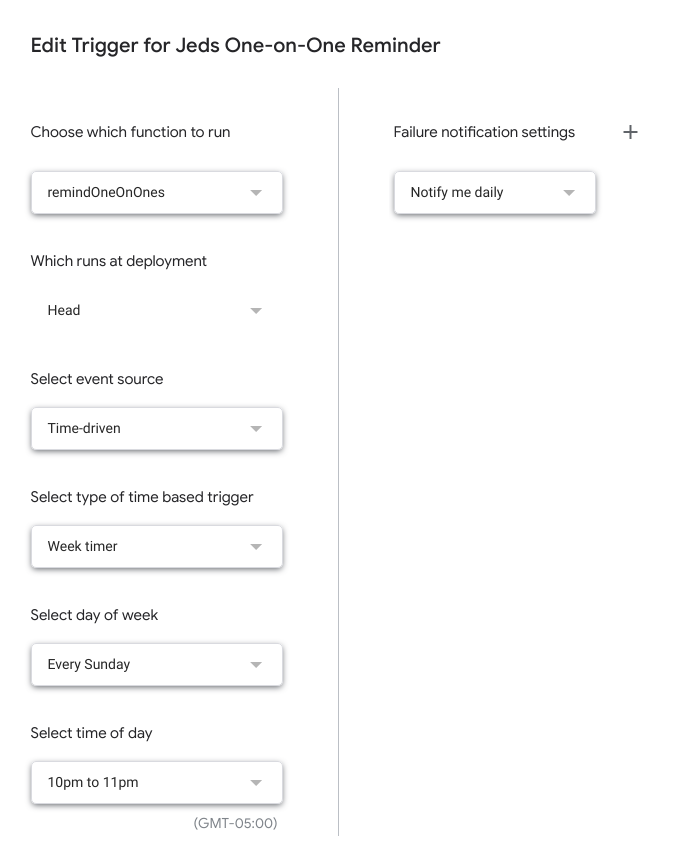Image resolution: width=681 pixels, height=849 pixels.
Task: Click the arrow beside remindOneOnOnes
Action: click(256, 193)
